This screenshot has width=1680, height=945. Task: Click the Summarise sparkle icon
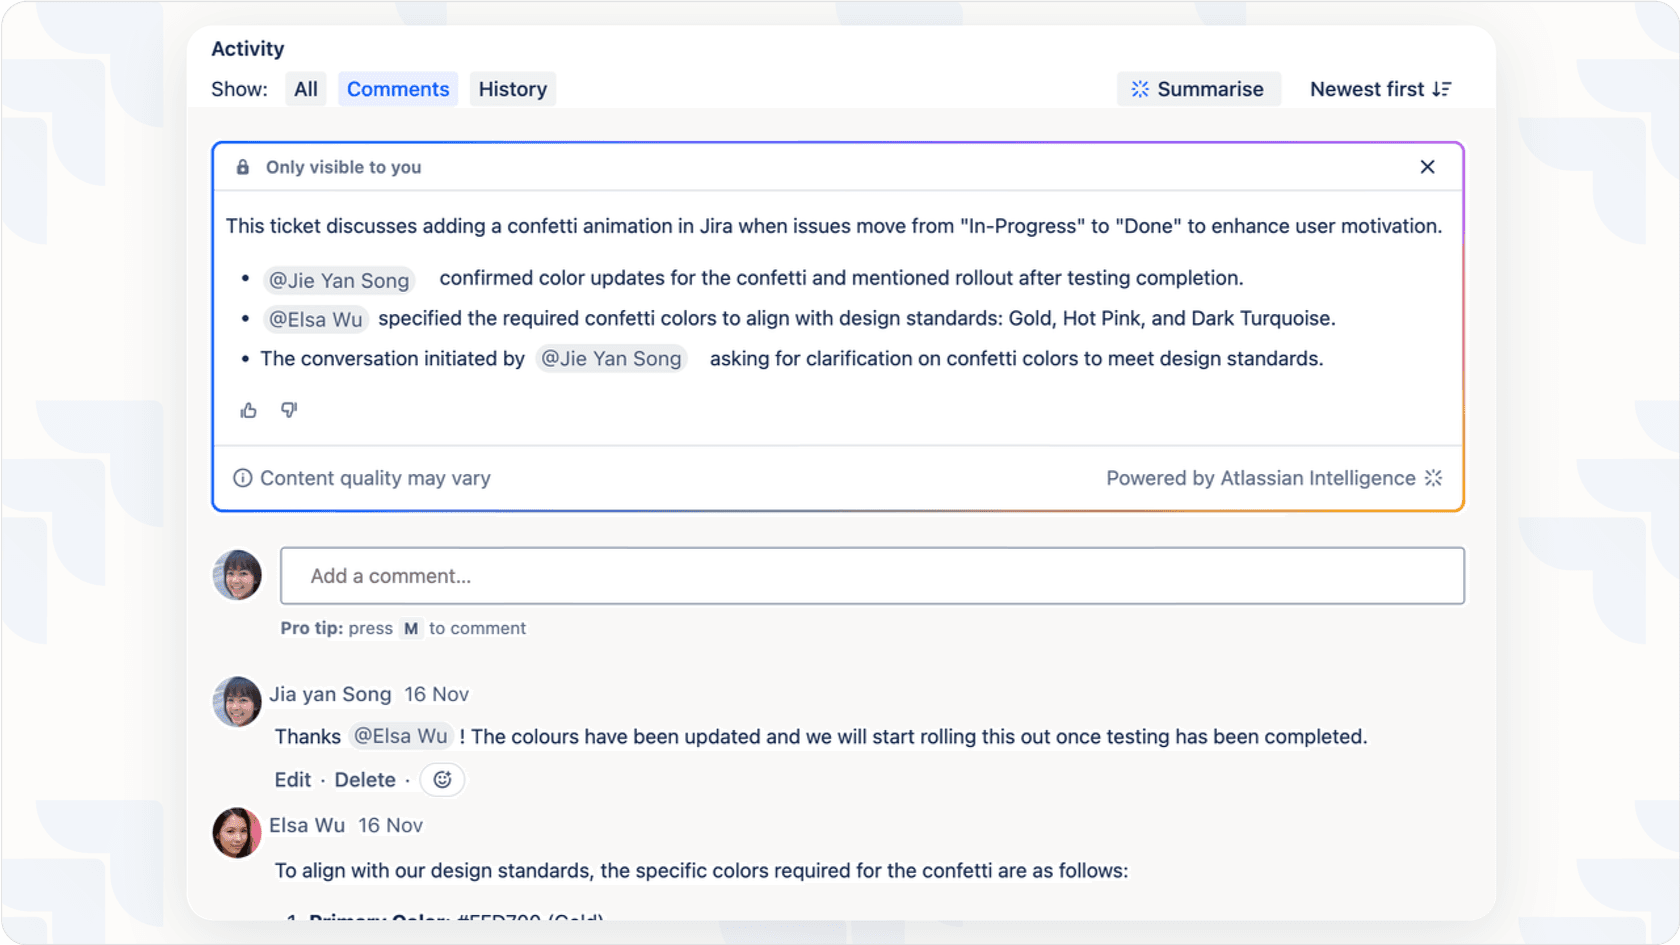[1139, 89]
